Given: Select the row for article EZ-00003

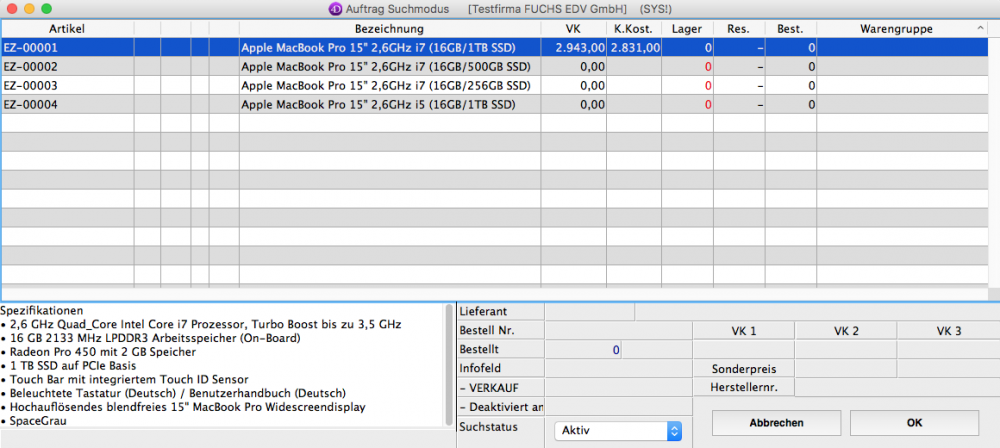Looking at the screenshot, I should coord(300,85).
